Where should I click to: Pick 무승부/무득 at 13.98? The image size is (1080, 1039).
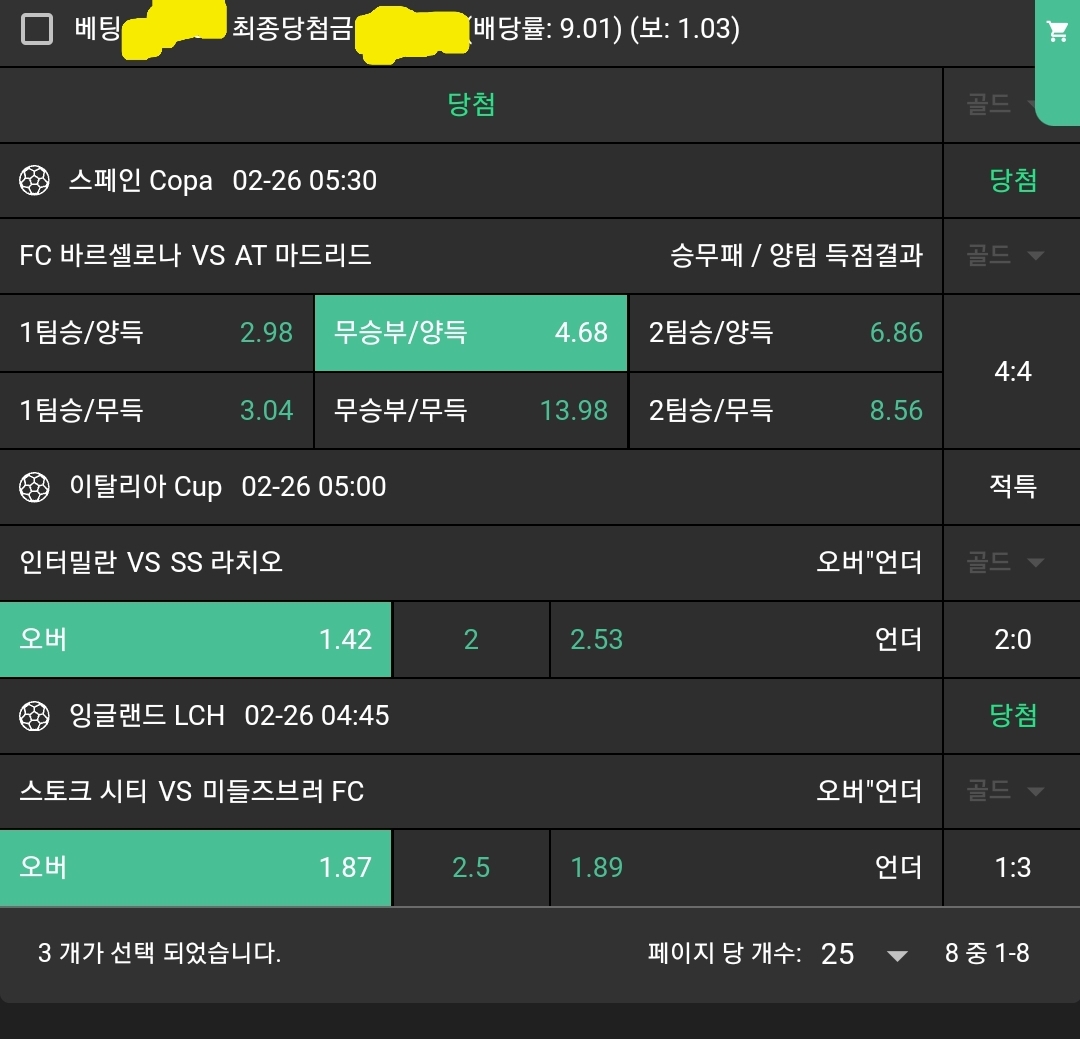(471, 410)
